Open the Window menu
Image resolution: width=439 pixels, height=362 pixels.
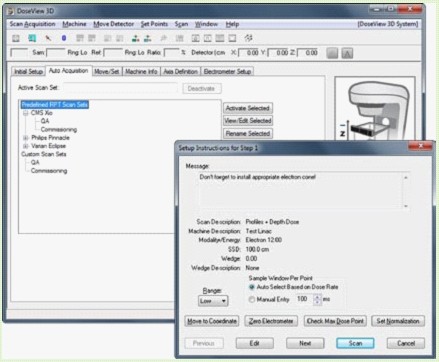coord(206,24)
